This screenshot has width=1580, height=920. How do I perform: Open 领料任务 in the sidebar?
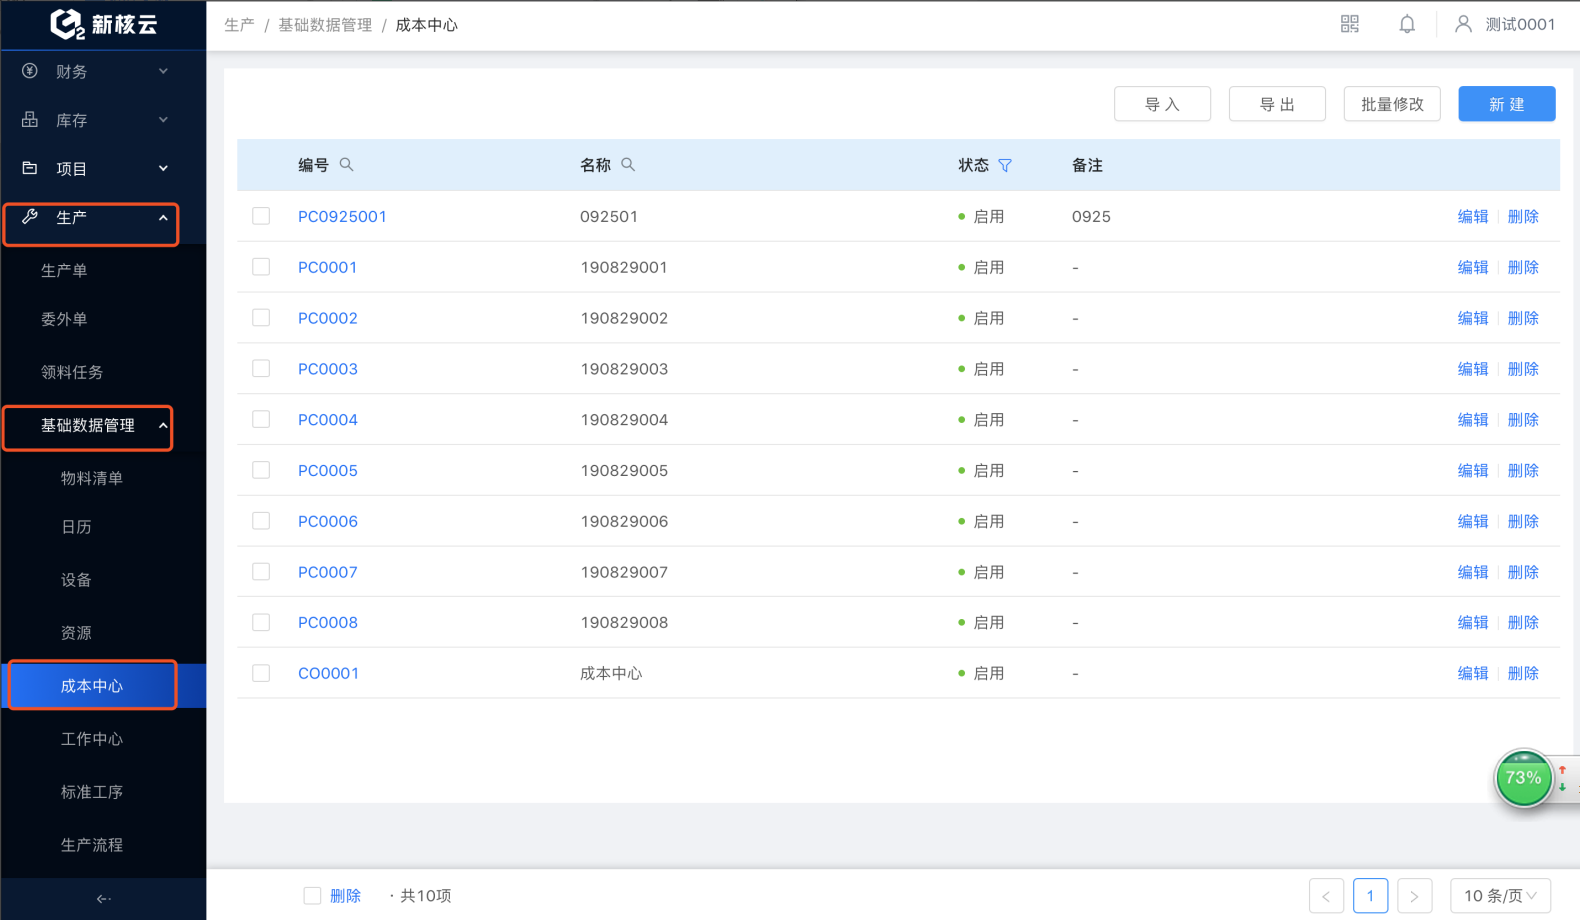click(x=72, y=372)
